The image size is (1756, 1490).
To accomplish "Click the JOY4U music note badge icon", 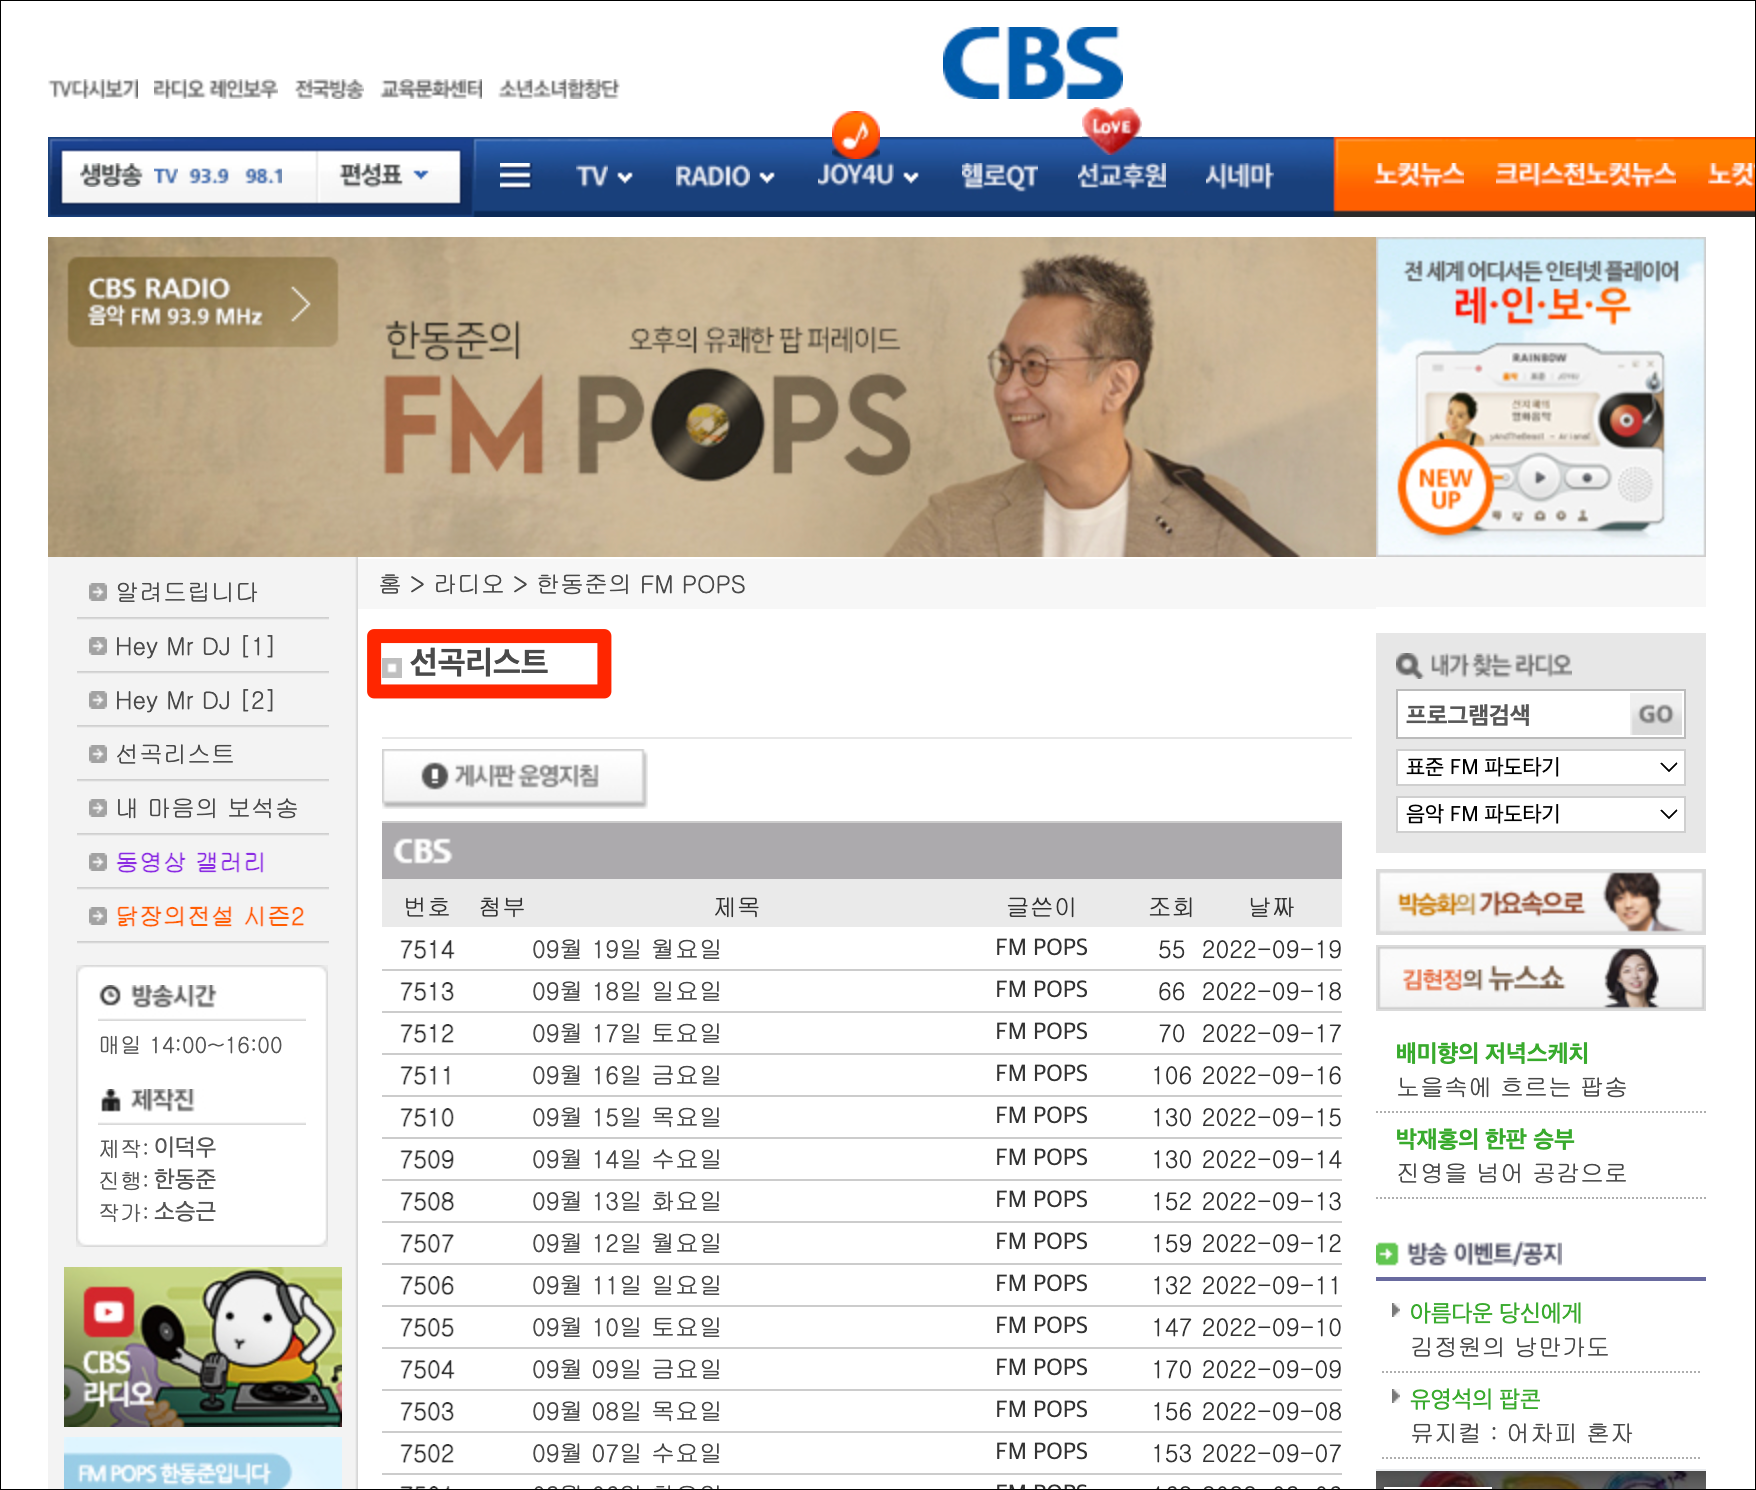I will point(855,135).
